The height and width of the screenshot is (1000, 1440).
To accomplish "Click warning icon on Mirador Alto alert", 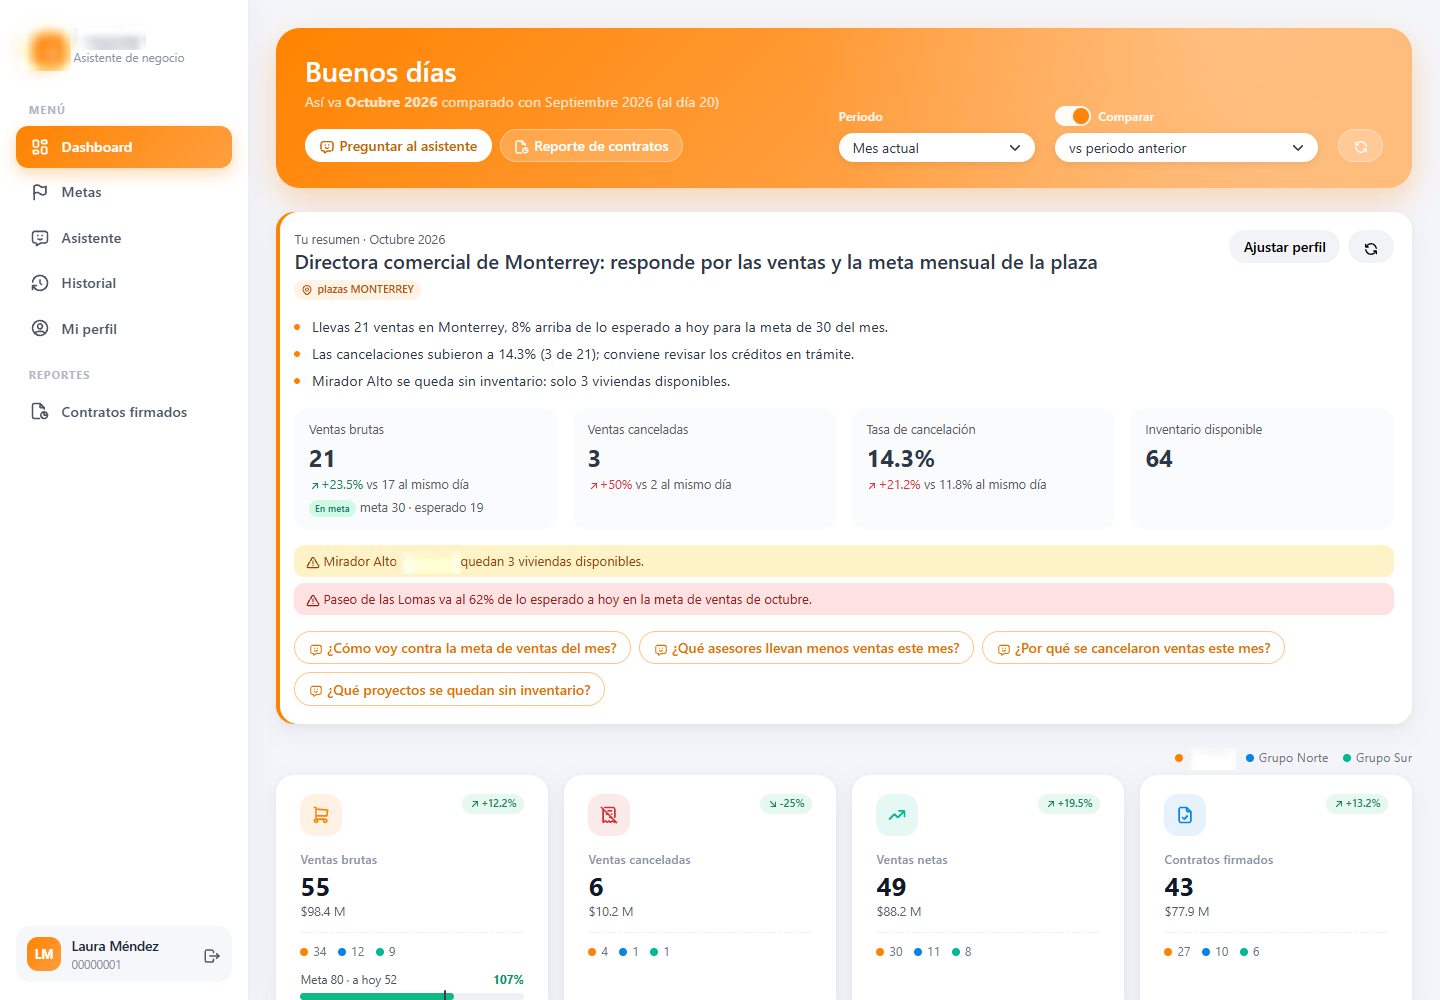I will click(x=313, y=562).
